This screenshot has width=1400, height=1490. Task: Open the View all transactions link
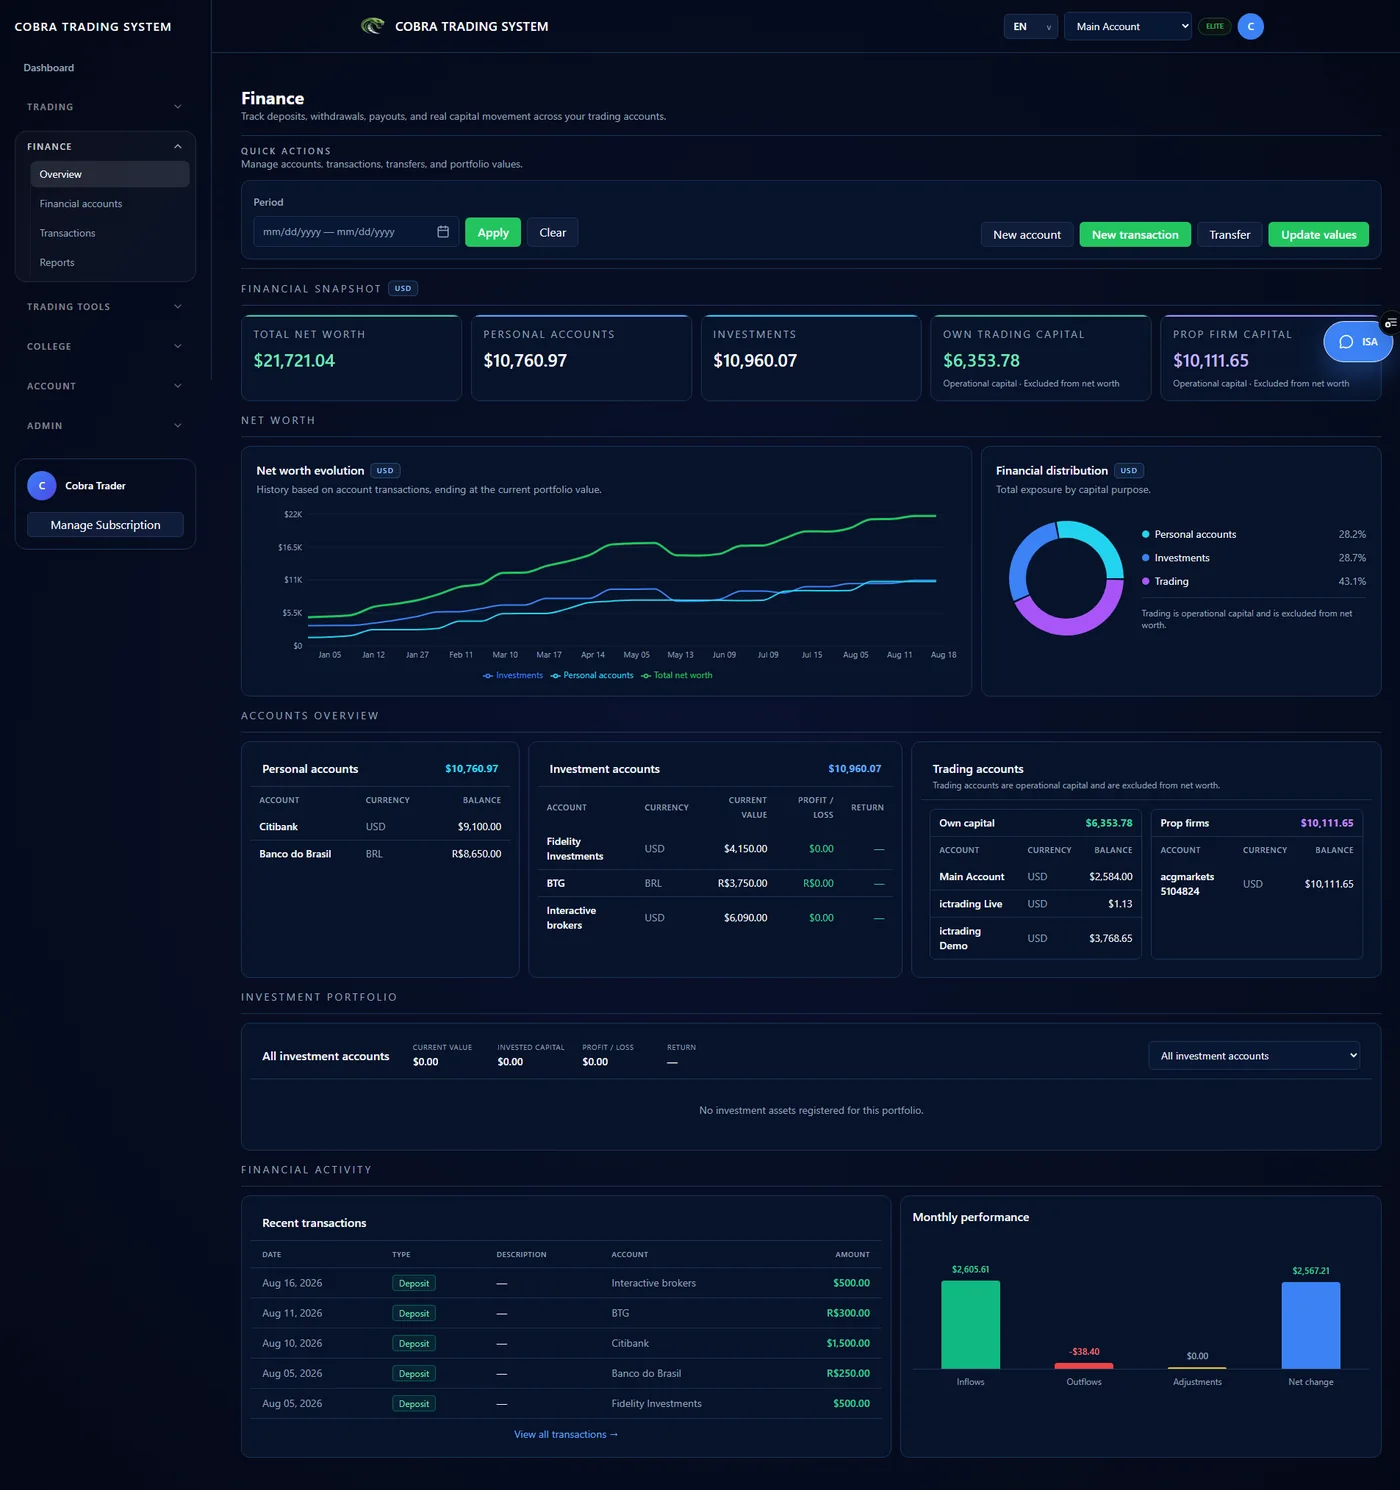(x=566, y=1435)
